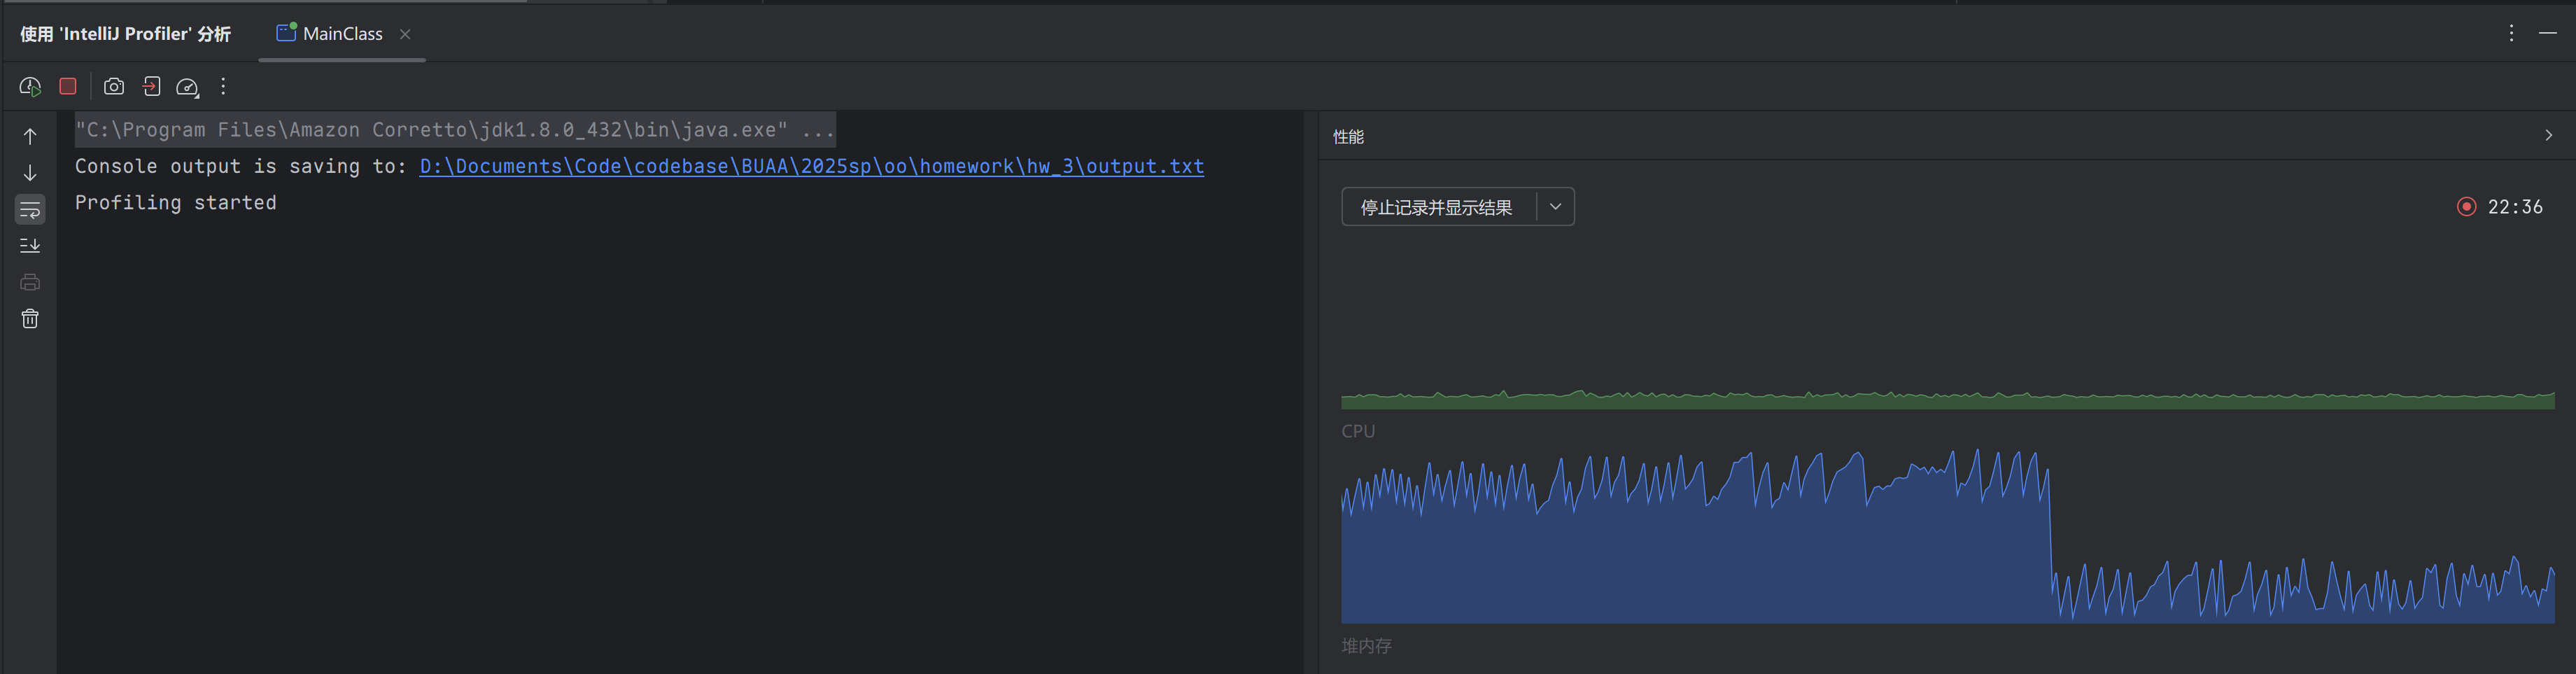Toggle soft-wrap in the console
This screenshot has height=674, width=2576.
point(30,209)
